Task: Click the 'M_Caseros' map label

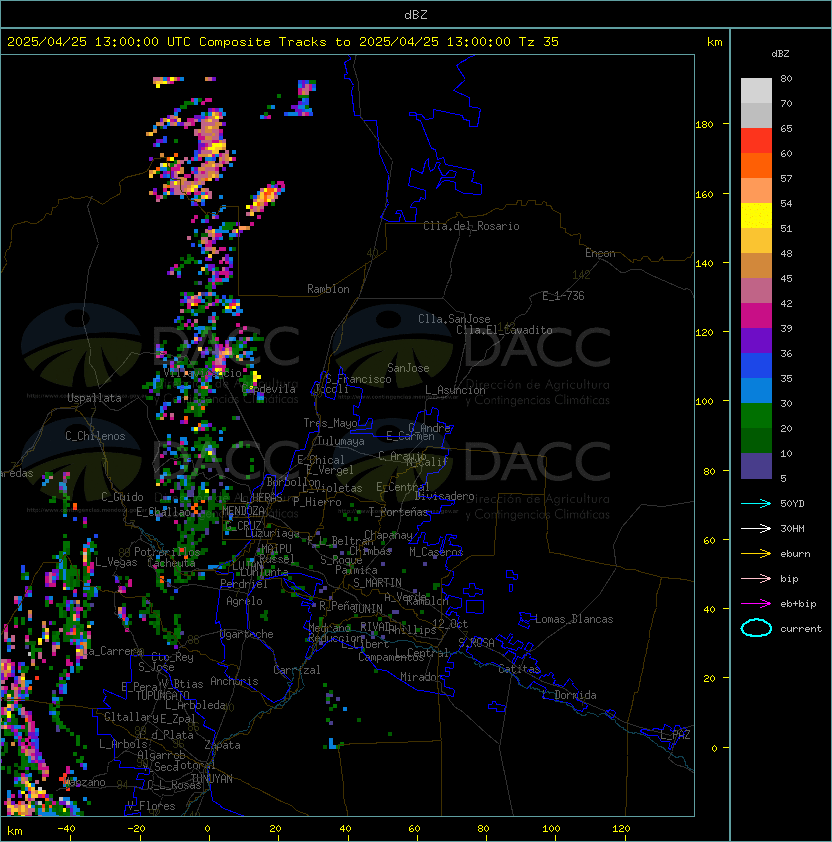Action: (436, 552)
